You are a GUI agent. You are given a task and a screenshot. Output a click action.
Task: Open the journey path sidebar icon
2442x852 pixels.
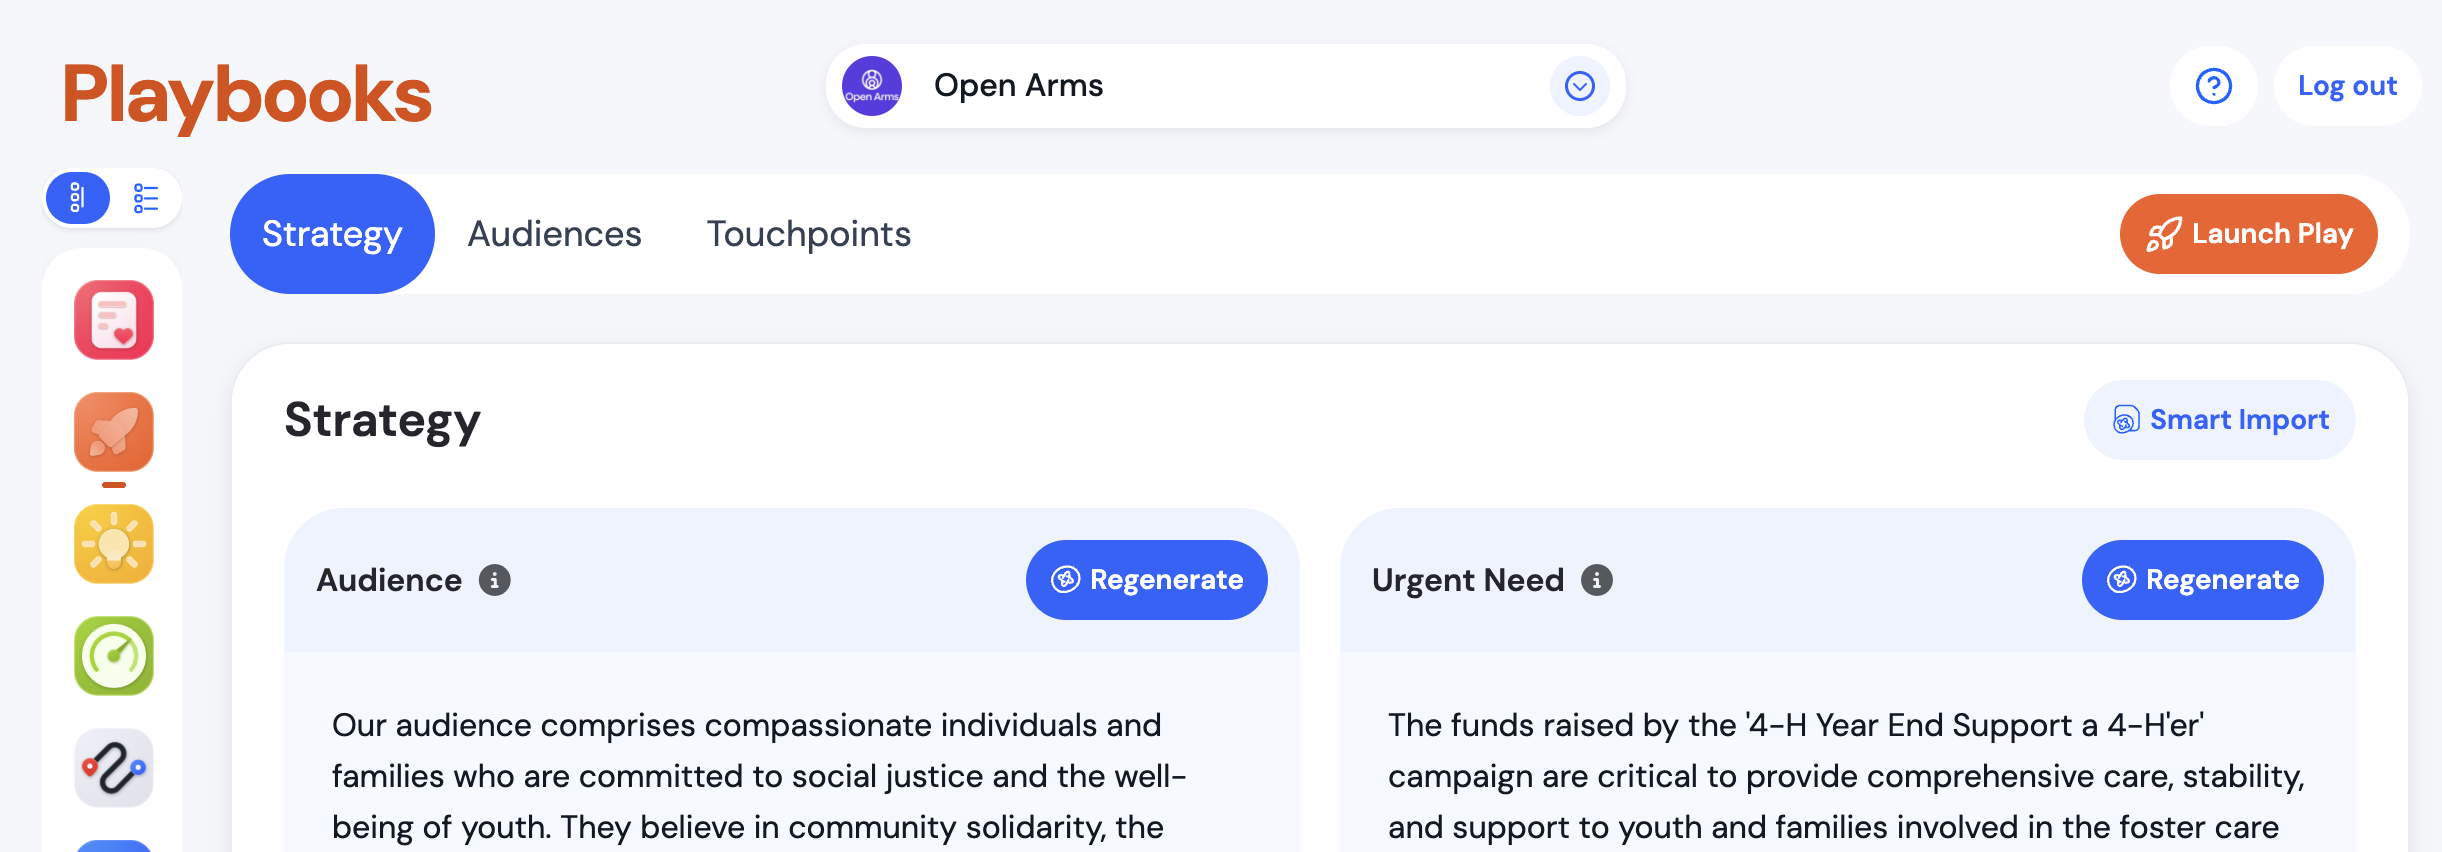click(114, 768)
